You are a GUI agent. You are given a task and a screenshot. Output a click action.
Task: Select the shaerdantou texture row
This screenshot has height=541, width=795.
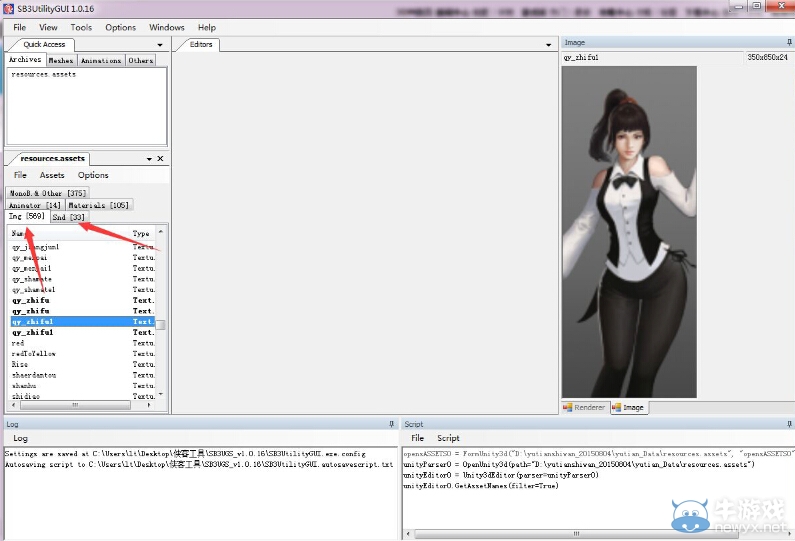(x=83, y=375)
